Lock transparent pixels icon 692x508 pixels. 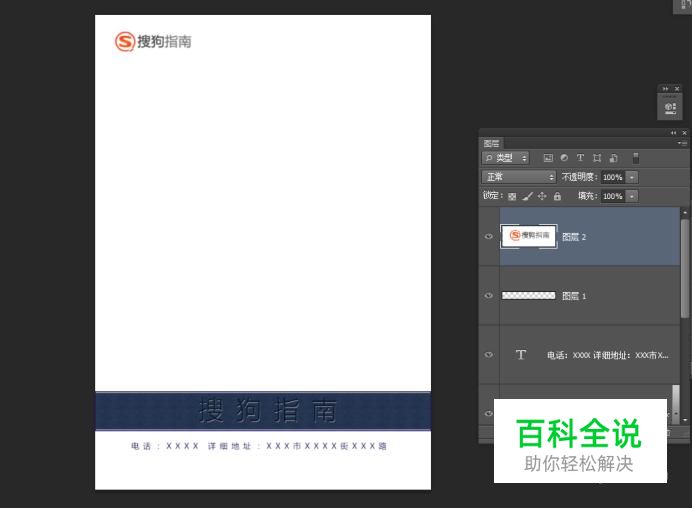512,196
